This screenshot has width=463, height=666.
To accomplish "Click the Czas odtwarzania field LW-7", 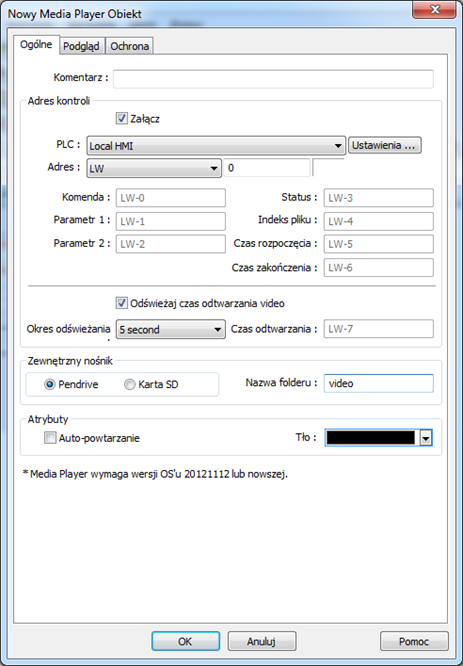I will click(x=378, y=329).
